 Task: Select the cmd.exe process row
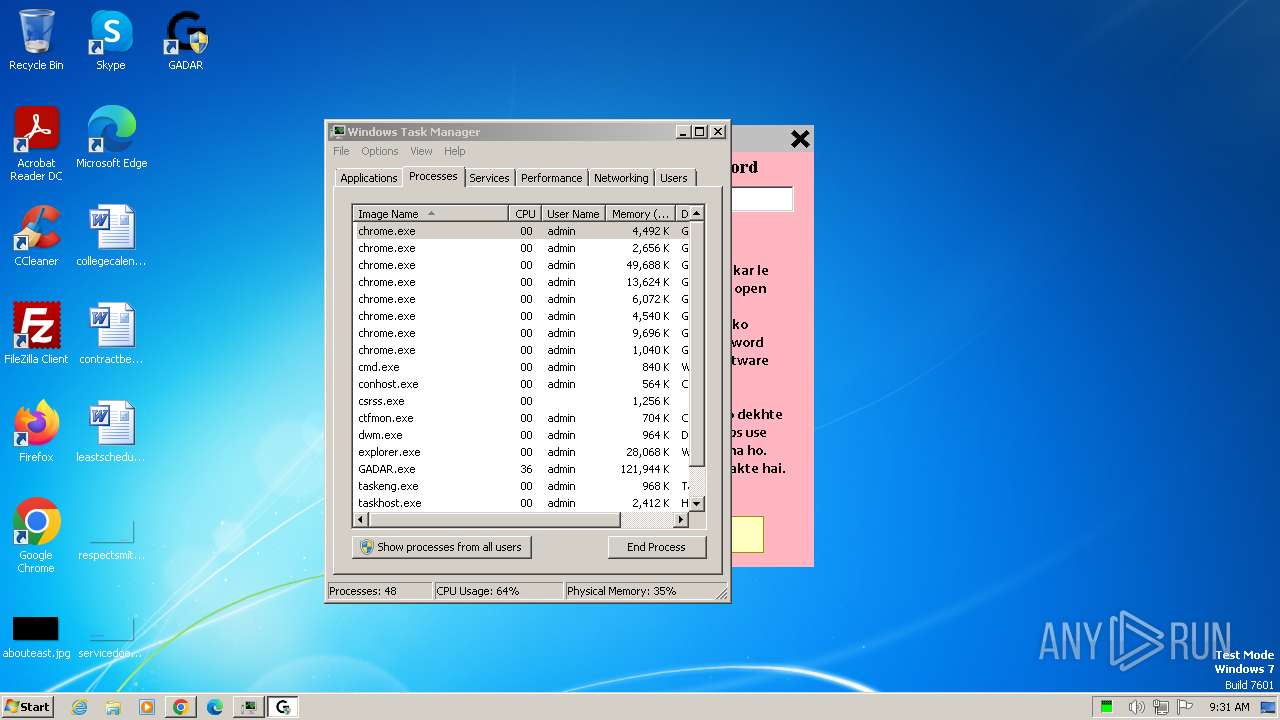(521, 367)
